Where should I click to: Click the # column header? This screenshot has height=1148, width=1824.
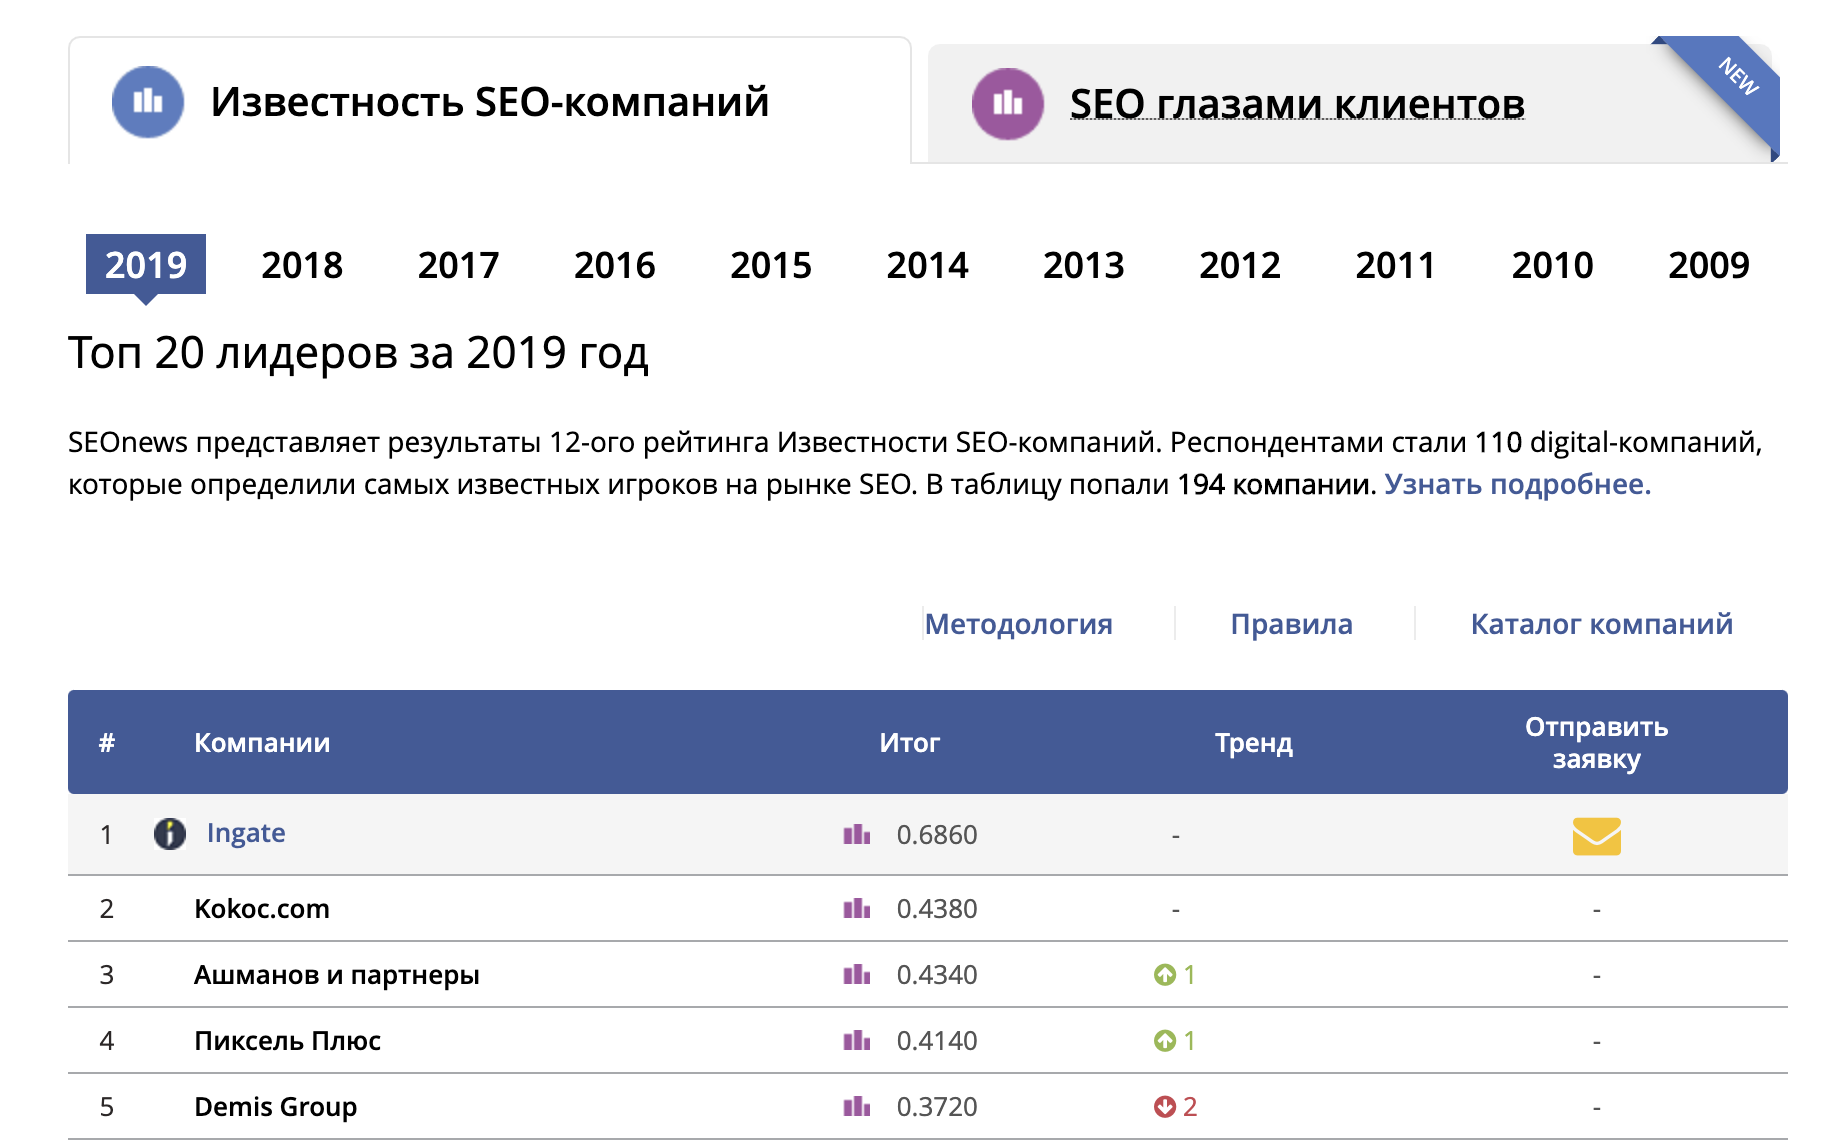click(107, 742)
